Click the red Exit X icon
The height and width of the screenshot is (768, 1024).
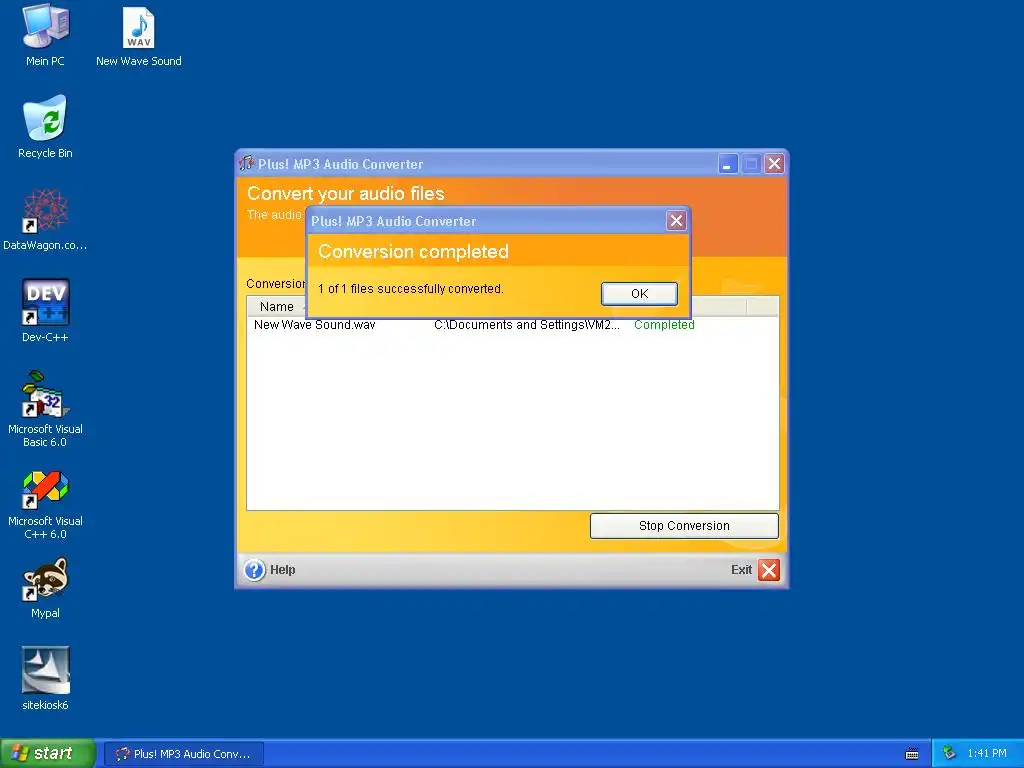coord(769,569)
